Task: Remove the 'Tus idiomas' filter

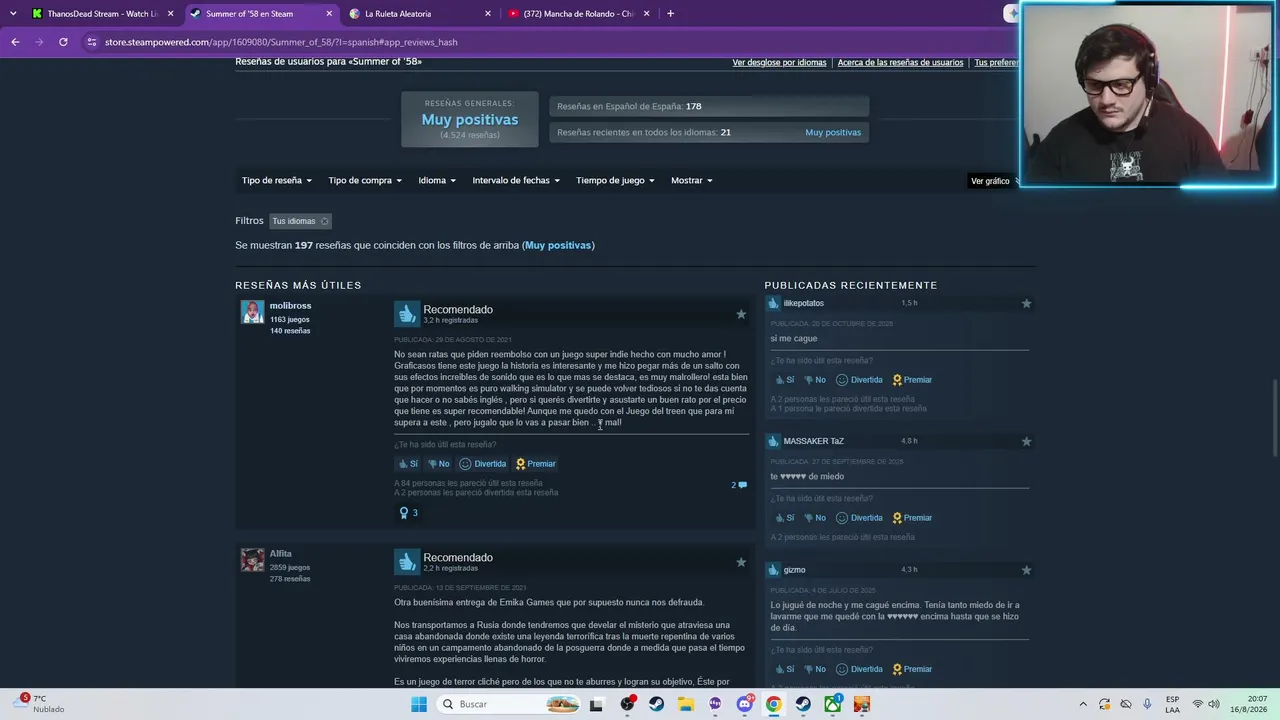Action: [x=324, y=221]
